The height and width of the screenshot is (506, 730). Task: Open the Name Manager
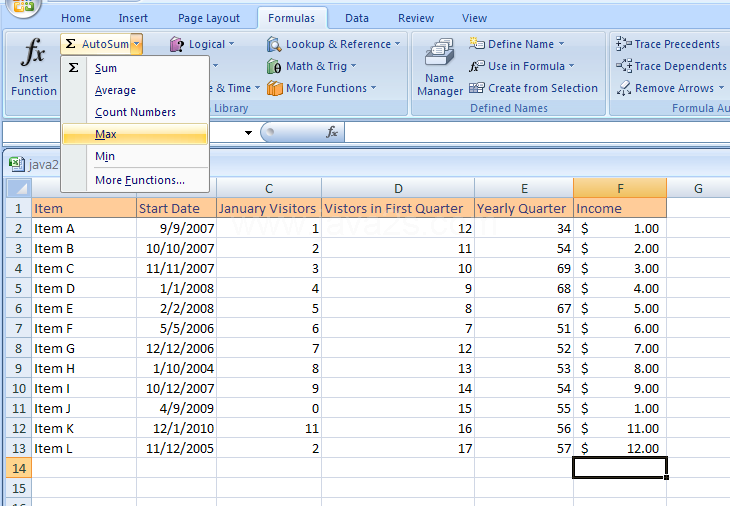tap(440, 67)
